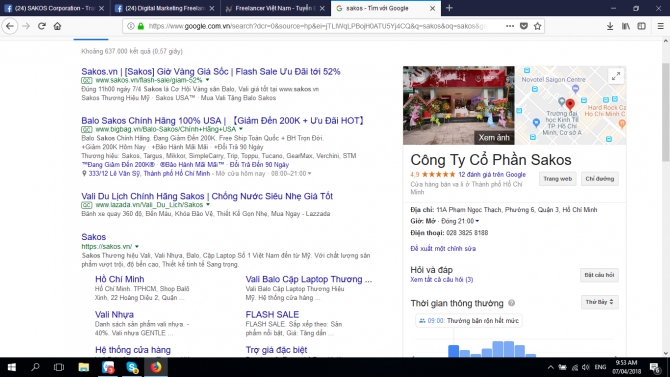670x377 pixels.
Task: Click Đề xuất một chỉnh sửa link
Action: pos(443,248)
